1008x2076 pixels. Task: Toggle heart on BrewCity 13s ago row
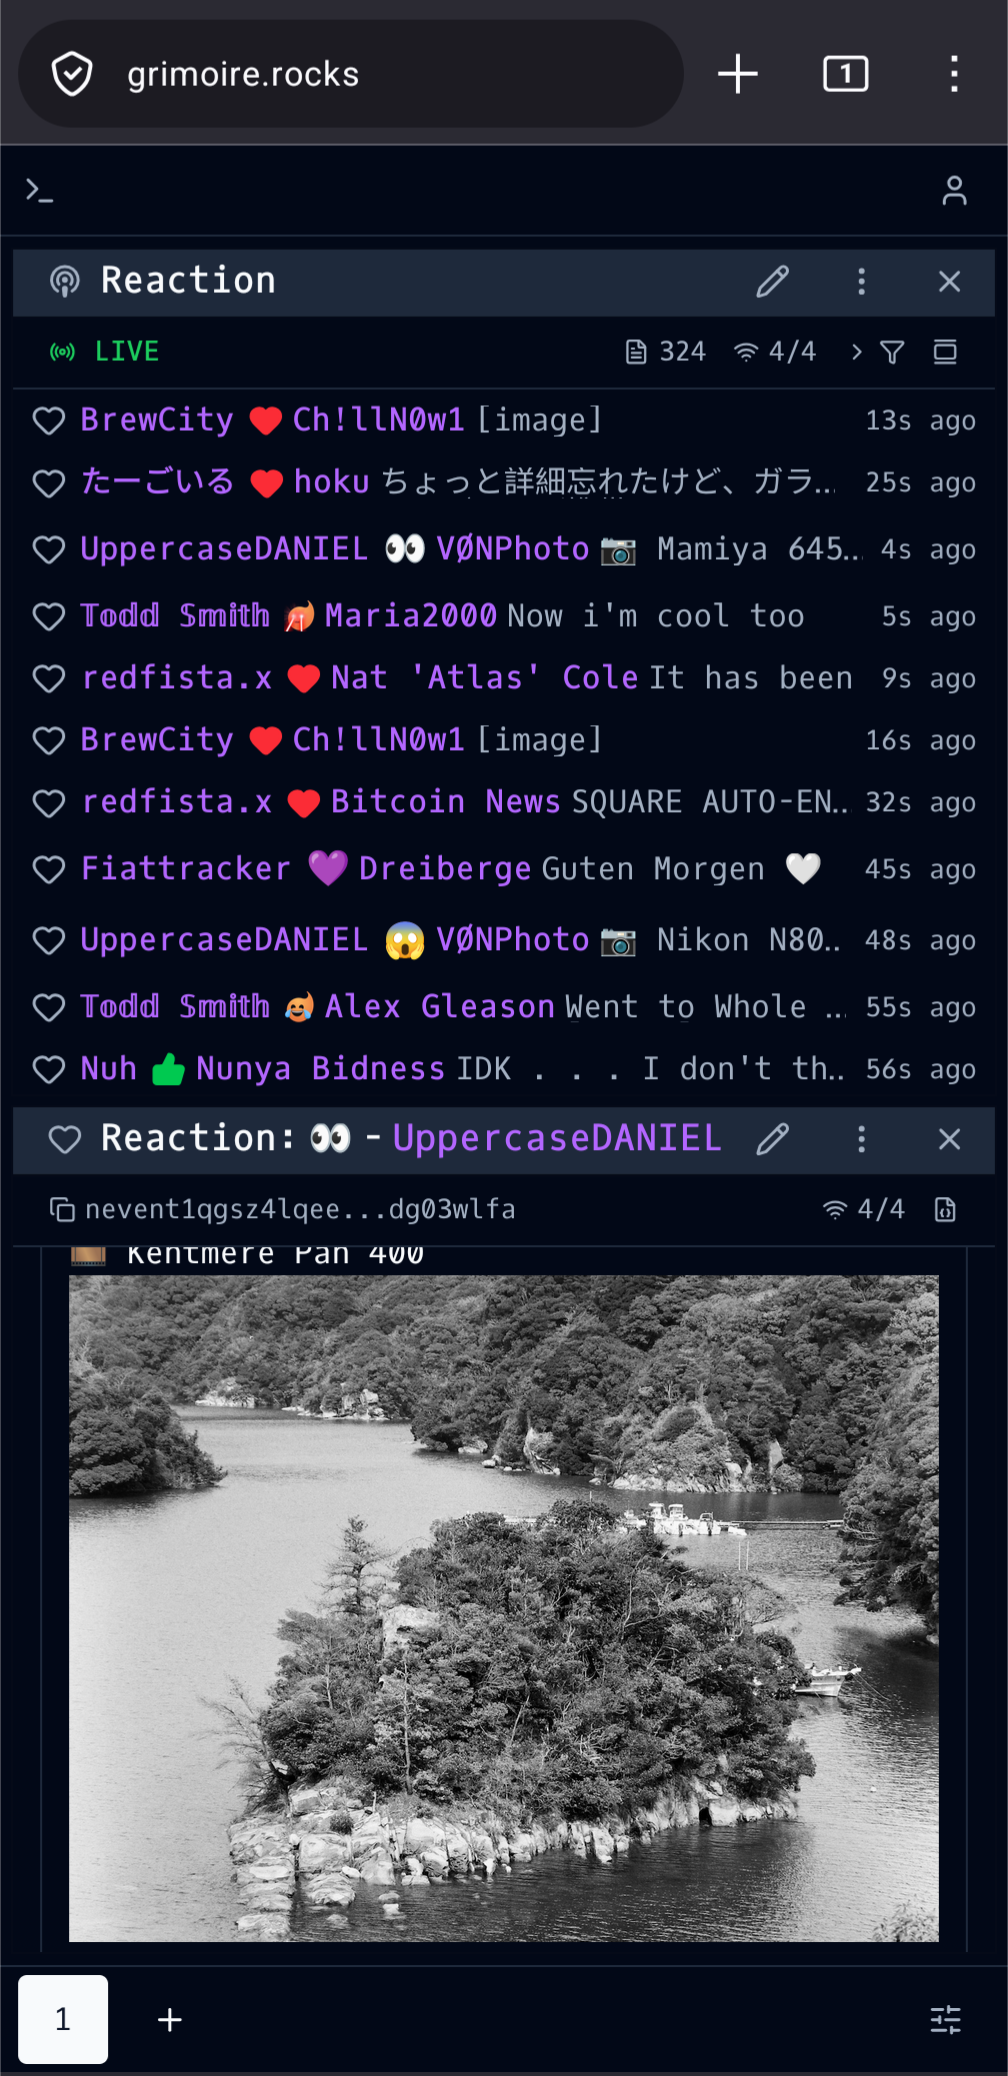click(49, 421)
